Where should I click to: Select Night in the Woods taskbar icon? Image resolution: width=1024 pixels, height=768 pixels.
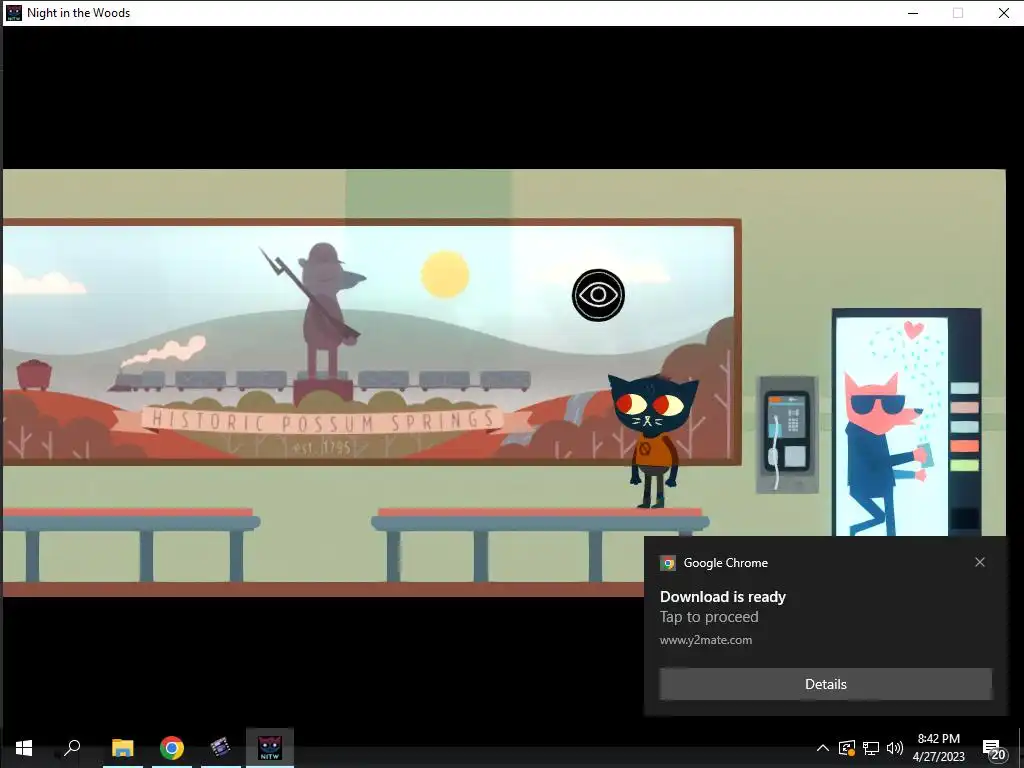tap(270, 748)
